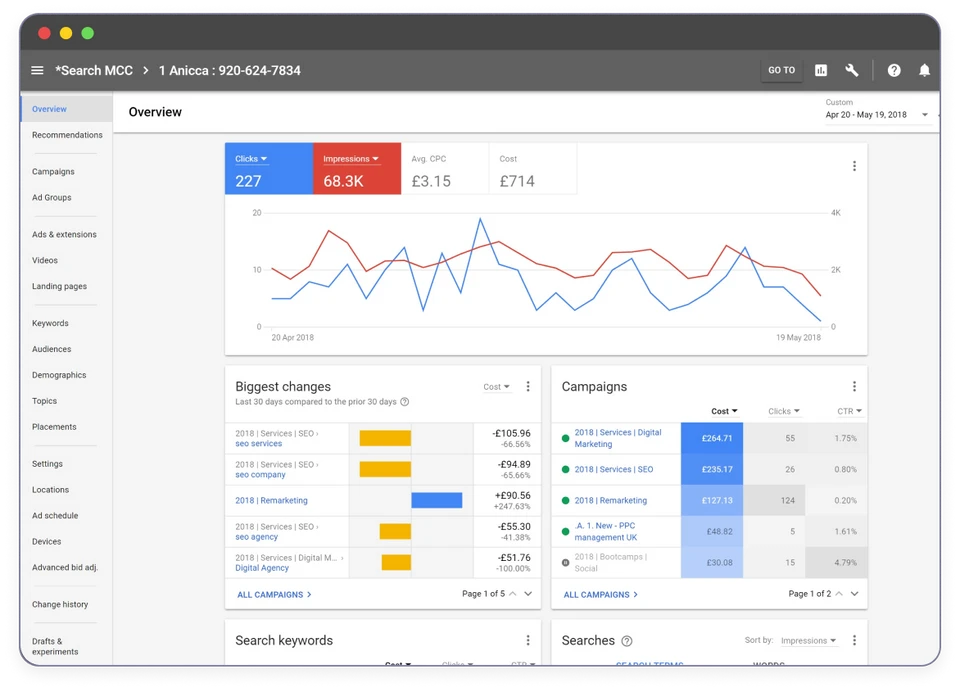Click yellow bar for seo services row
This screenshot has width=960, height=691.
pos(385,438)
